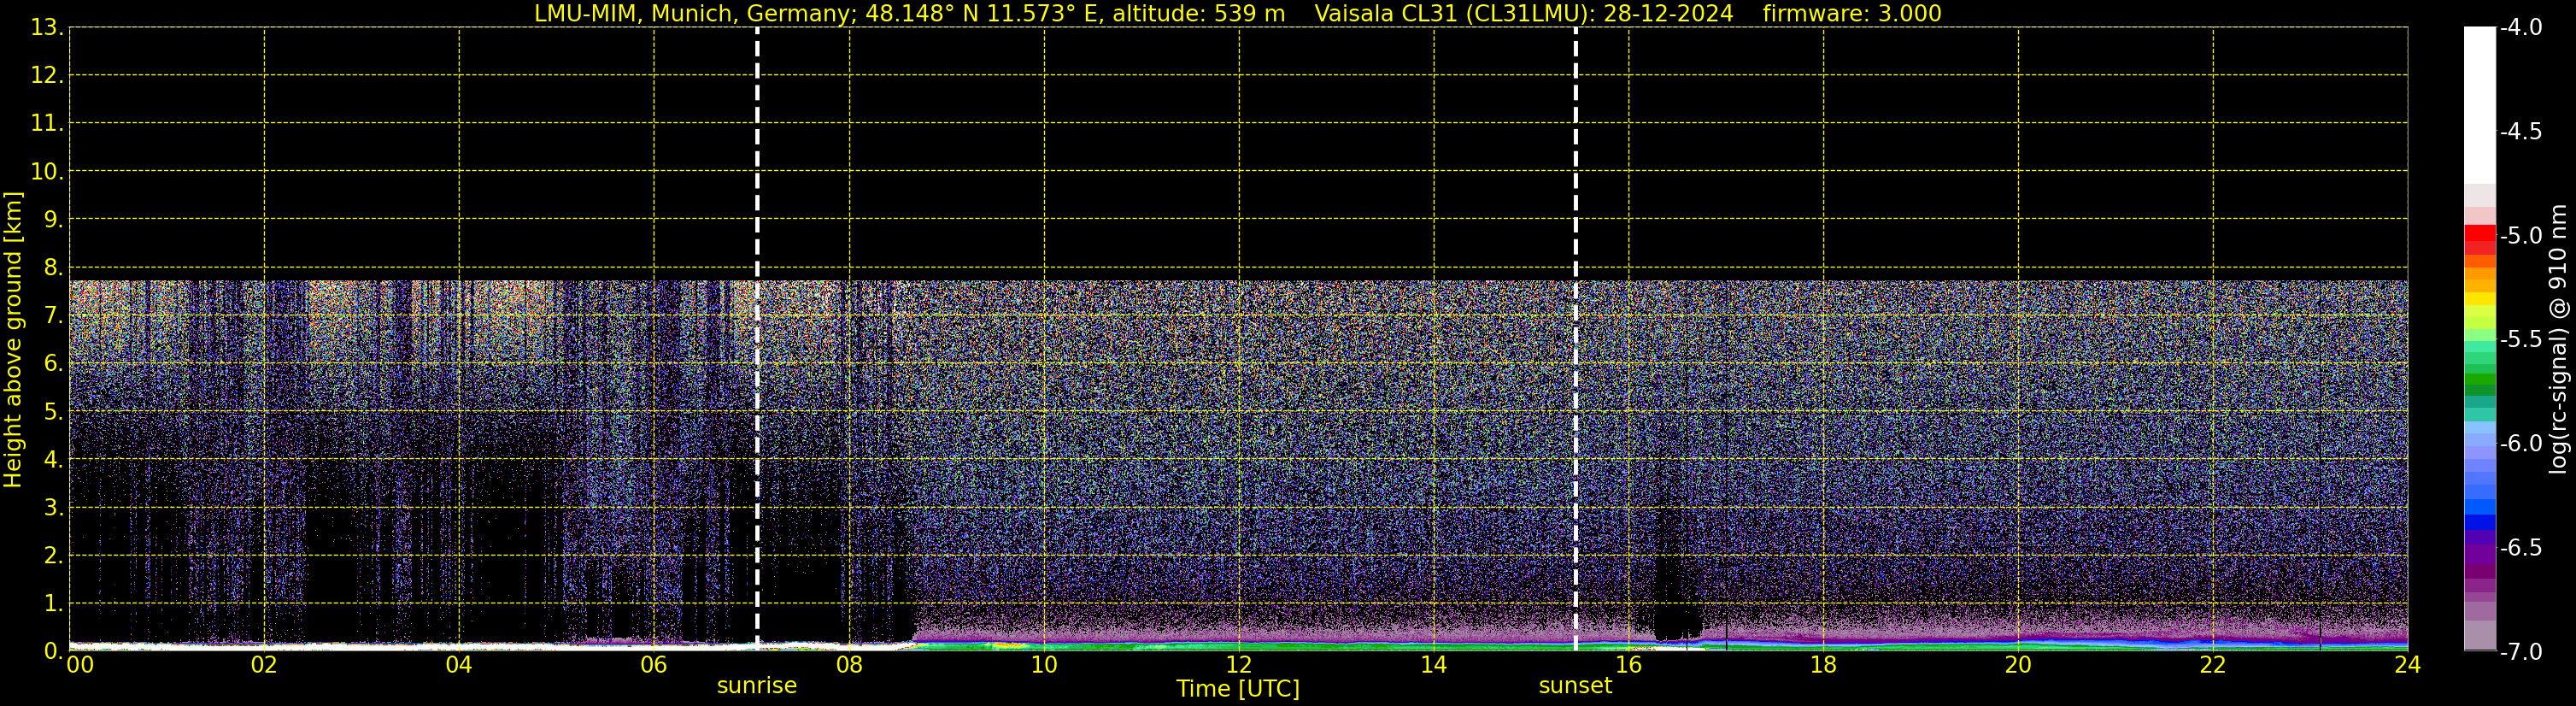This screenshot has width=2576, height=706.
Task: Click the '9.' tick on the height axis
Action: (x=53, y=219)
